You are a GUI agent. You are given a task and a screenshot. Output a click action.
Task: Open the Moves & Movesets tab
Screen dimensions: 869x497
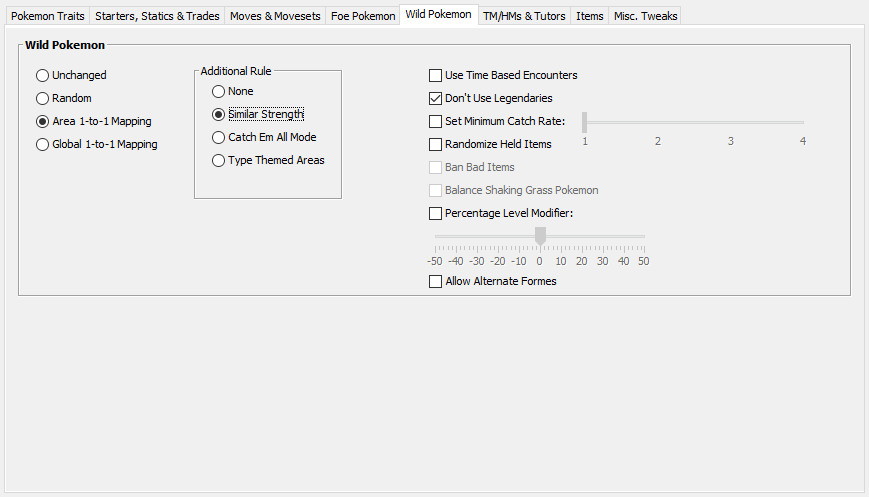pyautogui.click(x=275, y=16)
